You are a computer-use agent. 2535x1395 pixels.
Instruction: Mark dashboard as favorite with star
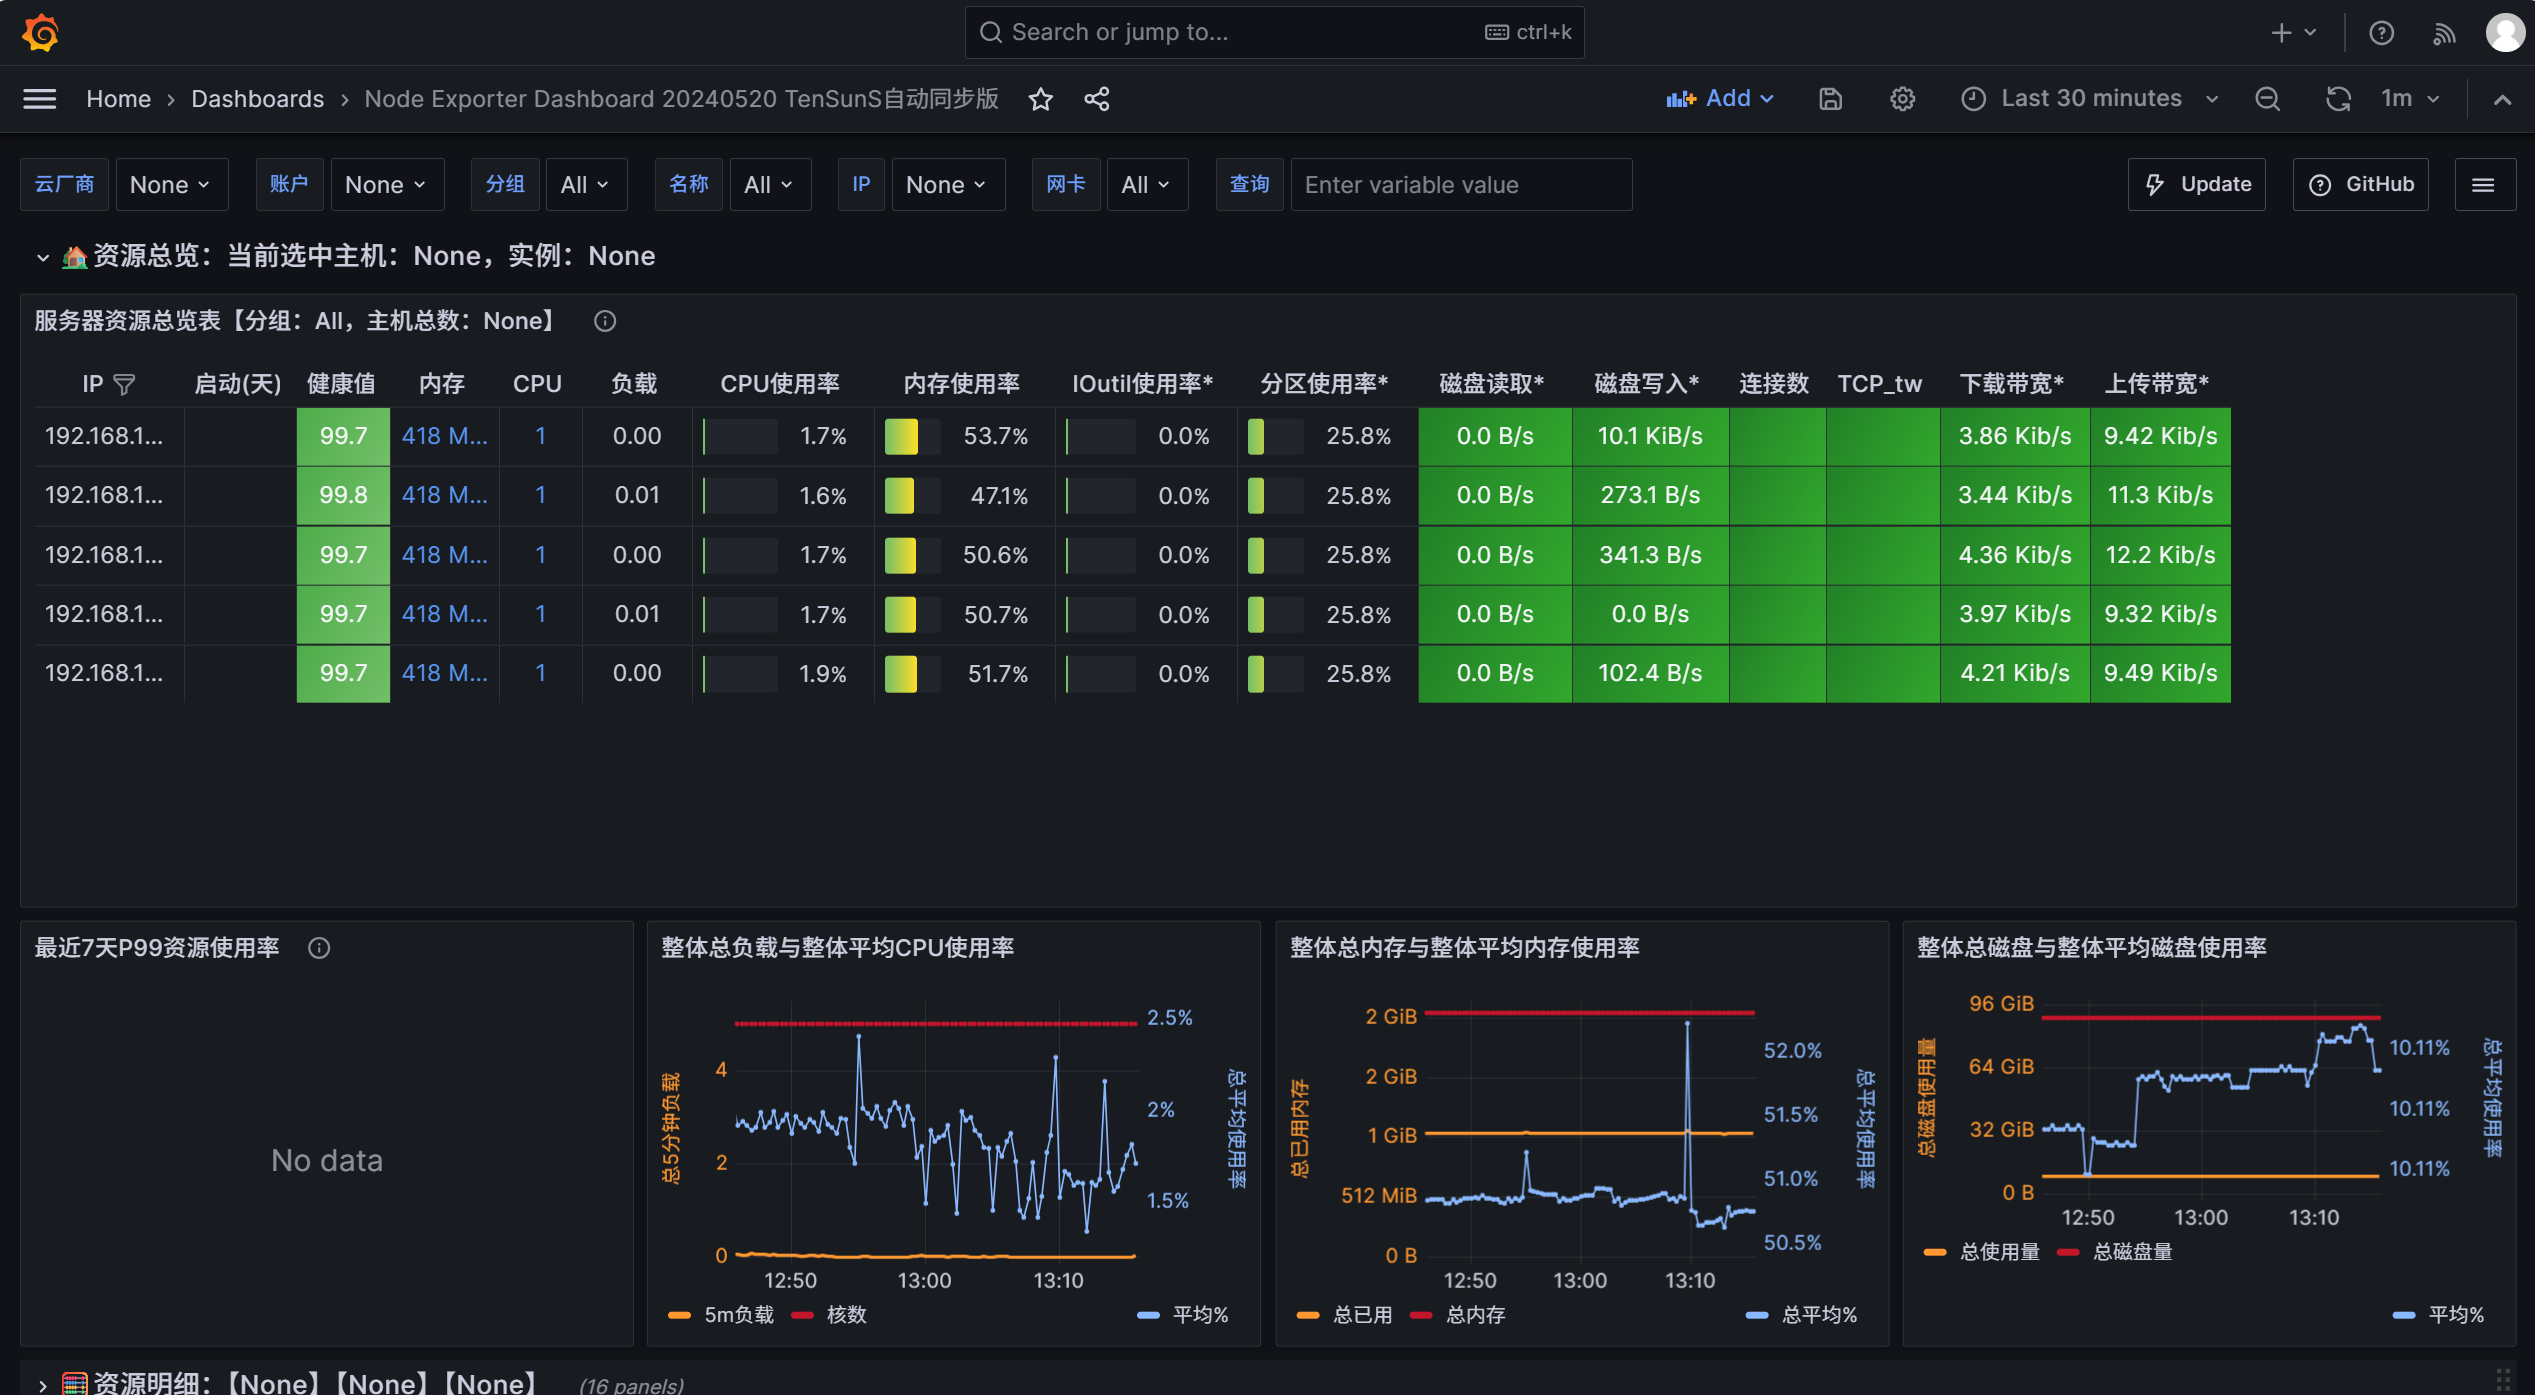coord(1040,99)
